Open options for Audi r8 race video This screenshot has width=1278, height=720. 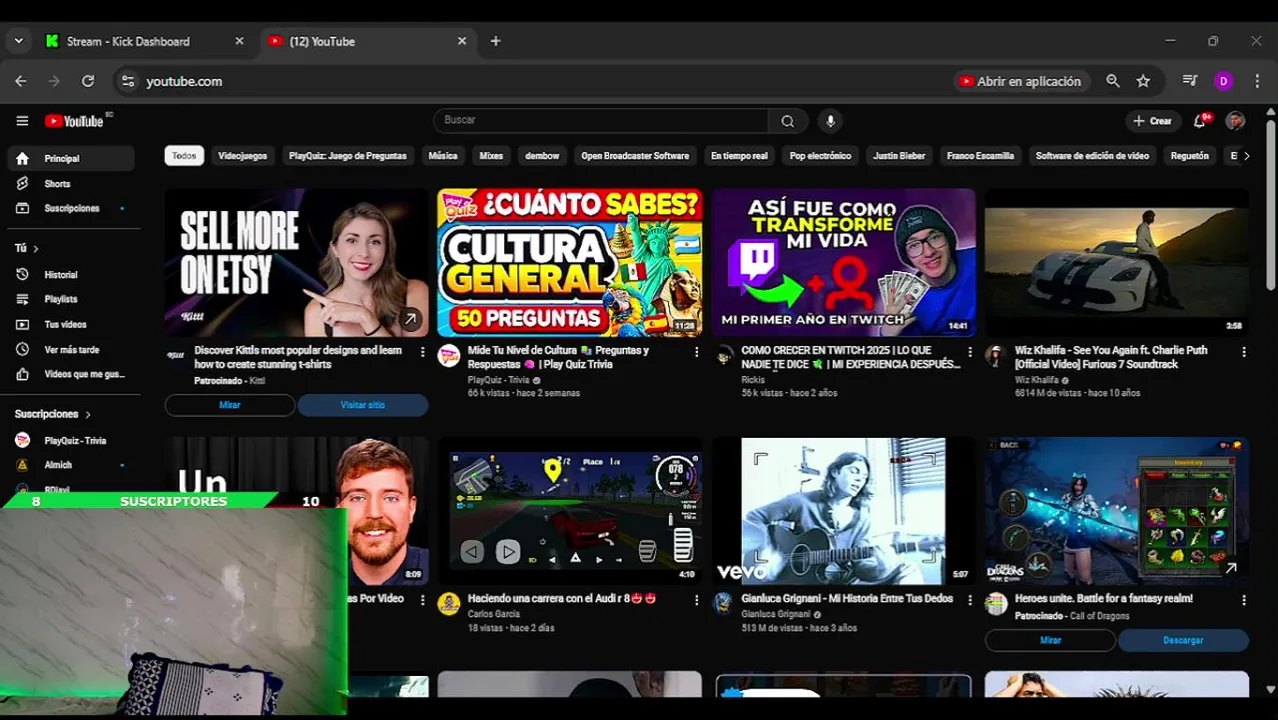697,600
